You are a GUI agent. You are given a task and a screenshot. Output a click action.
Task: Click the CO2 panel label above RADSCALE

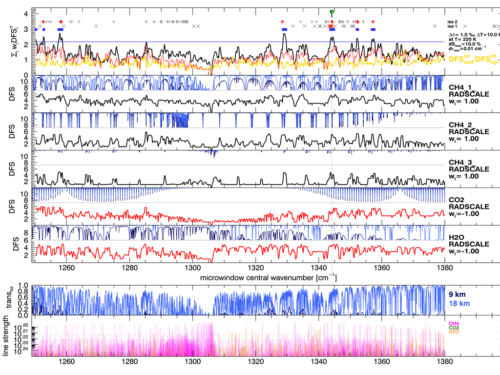click(456, 200)
